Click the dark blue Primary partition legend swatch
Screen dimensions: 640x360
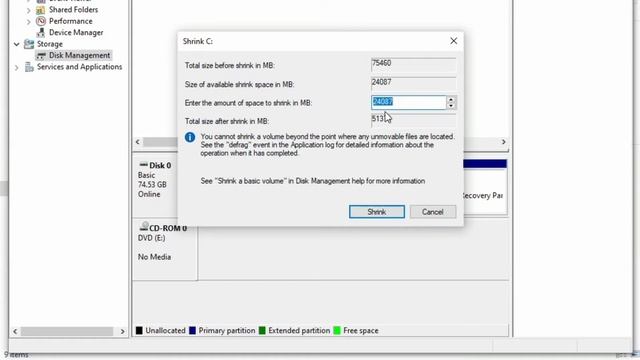[x=192, y=331]
